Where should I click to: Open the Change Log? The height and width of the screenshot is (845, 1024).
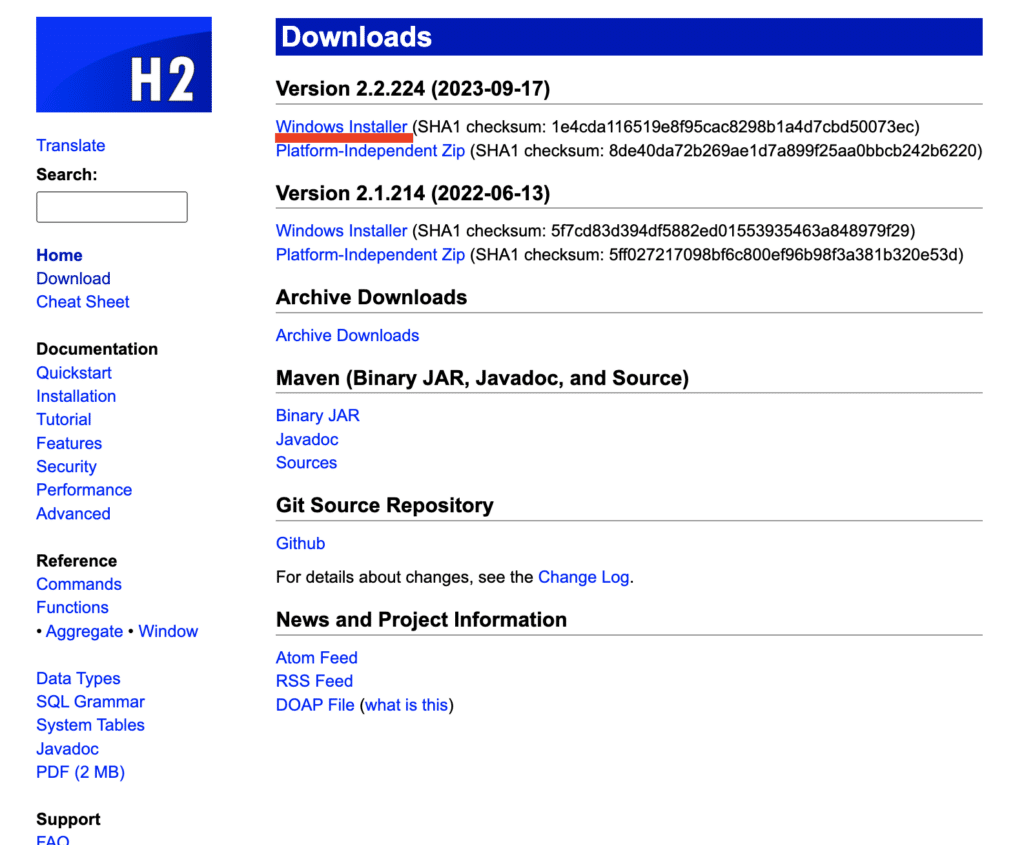583,577
